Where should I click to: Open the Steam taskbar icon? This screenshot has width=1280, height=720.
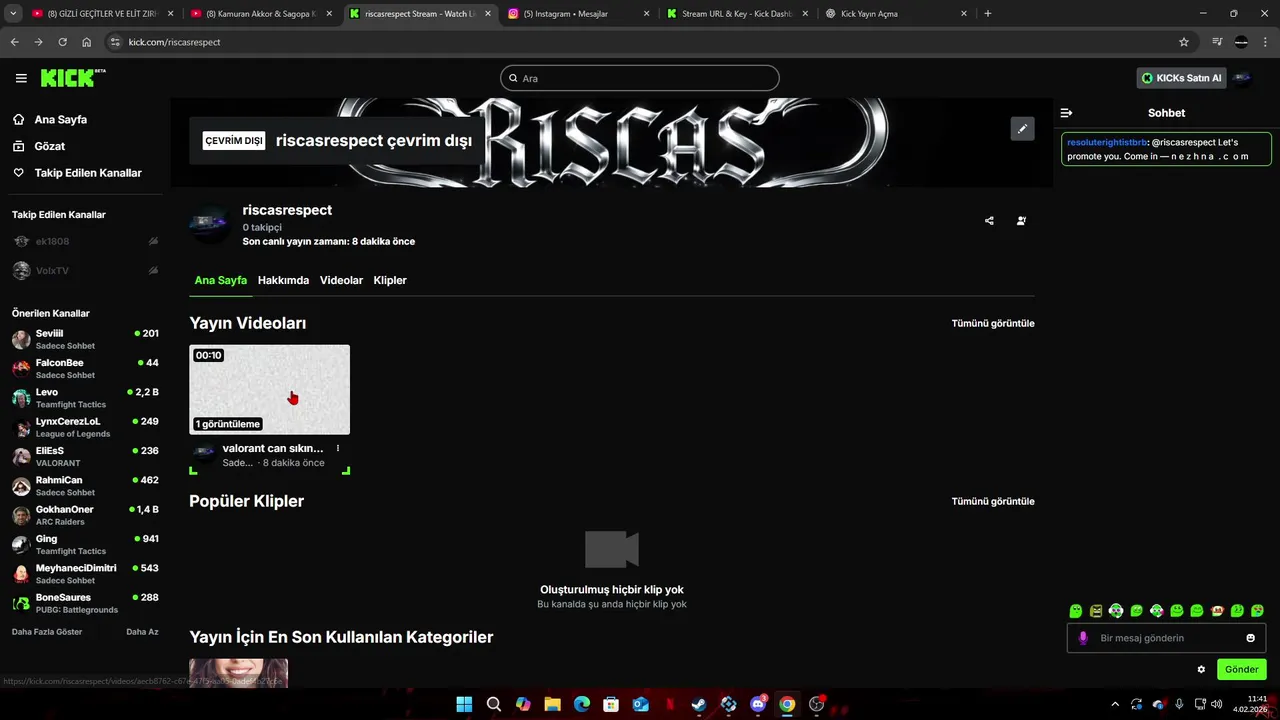pos(699,704)
